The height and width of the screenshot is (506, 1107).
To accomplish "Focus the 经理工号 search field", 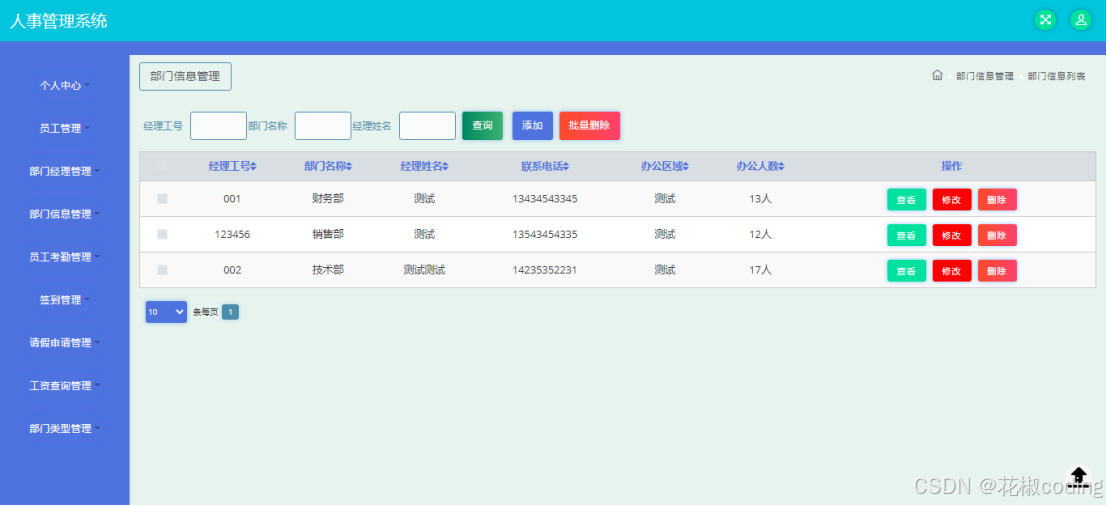I will pyautogui.click(x=218, y=126).
